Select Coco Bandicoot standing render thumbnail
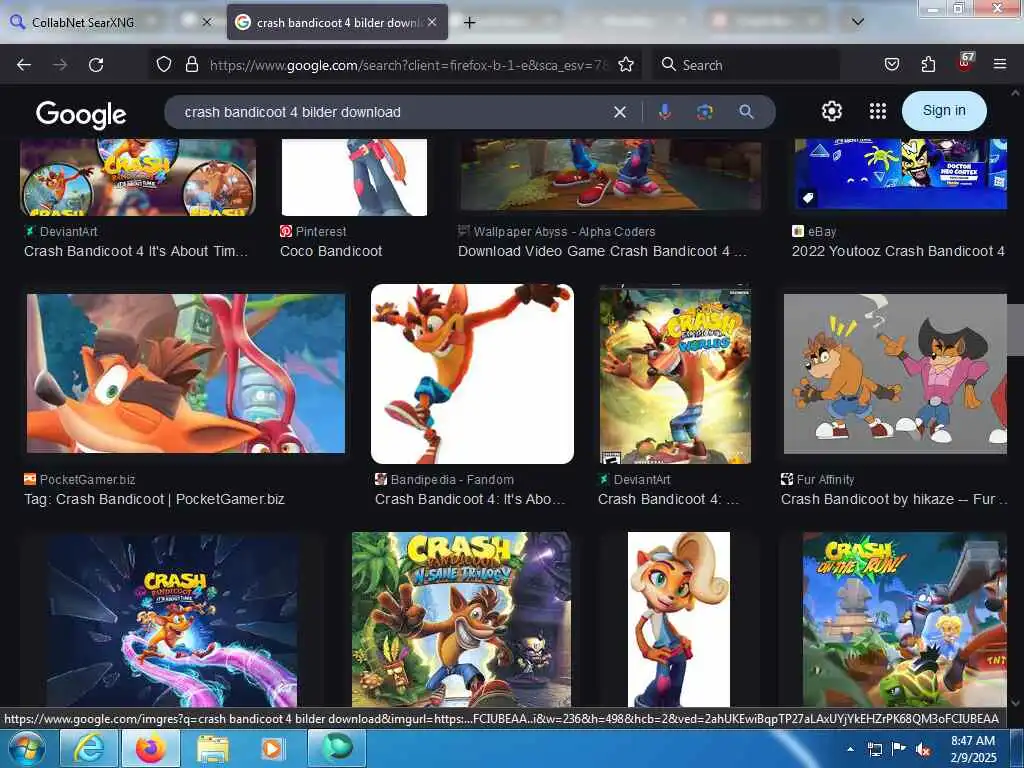1024x768 pixels. point(679,619)
